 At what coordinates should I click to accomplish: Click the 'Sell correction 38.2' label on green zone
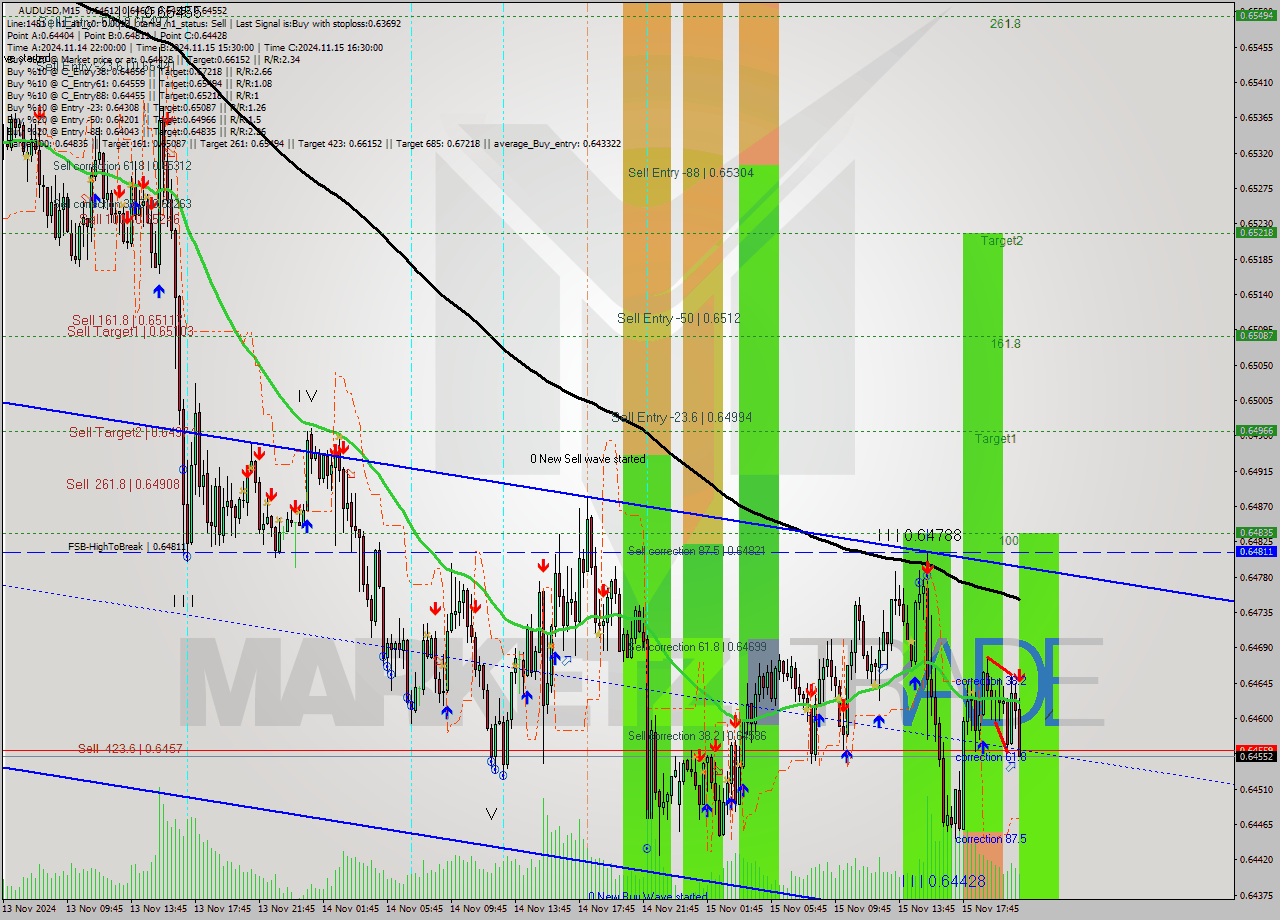pos(696,736)
